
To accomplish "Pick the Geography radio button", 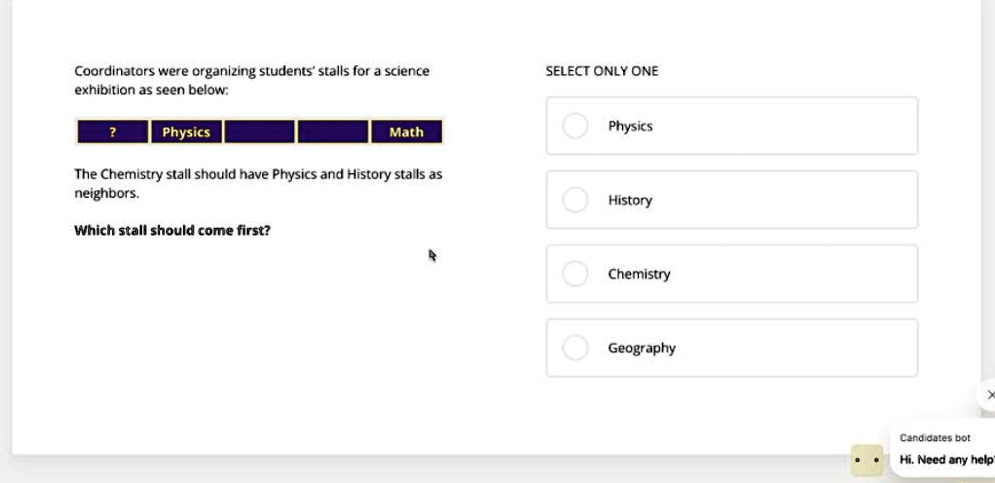I will (575, 348).
